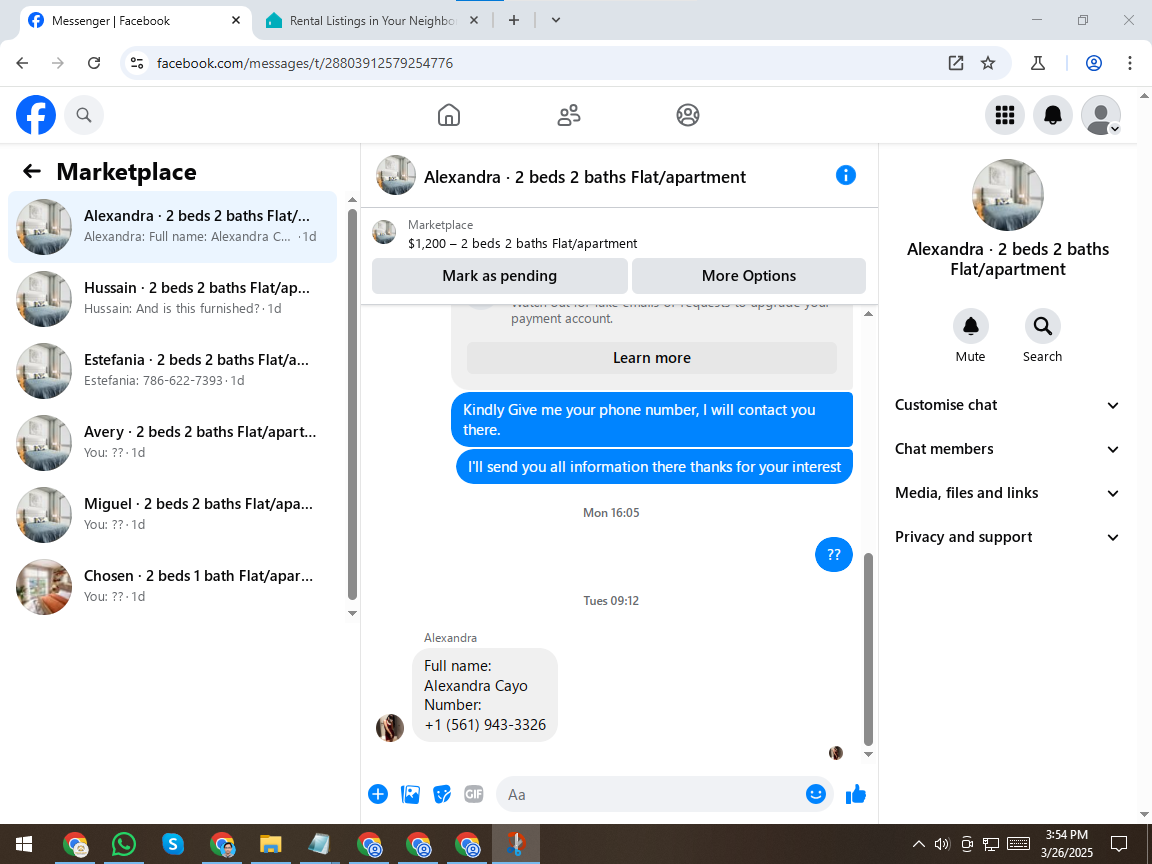Screen dimensions: 1152x864
Task: Go to the Home feed icon
Action: pyautogui.click(x=449, y=115)
